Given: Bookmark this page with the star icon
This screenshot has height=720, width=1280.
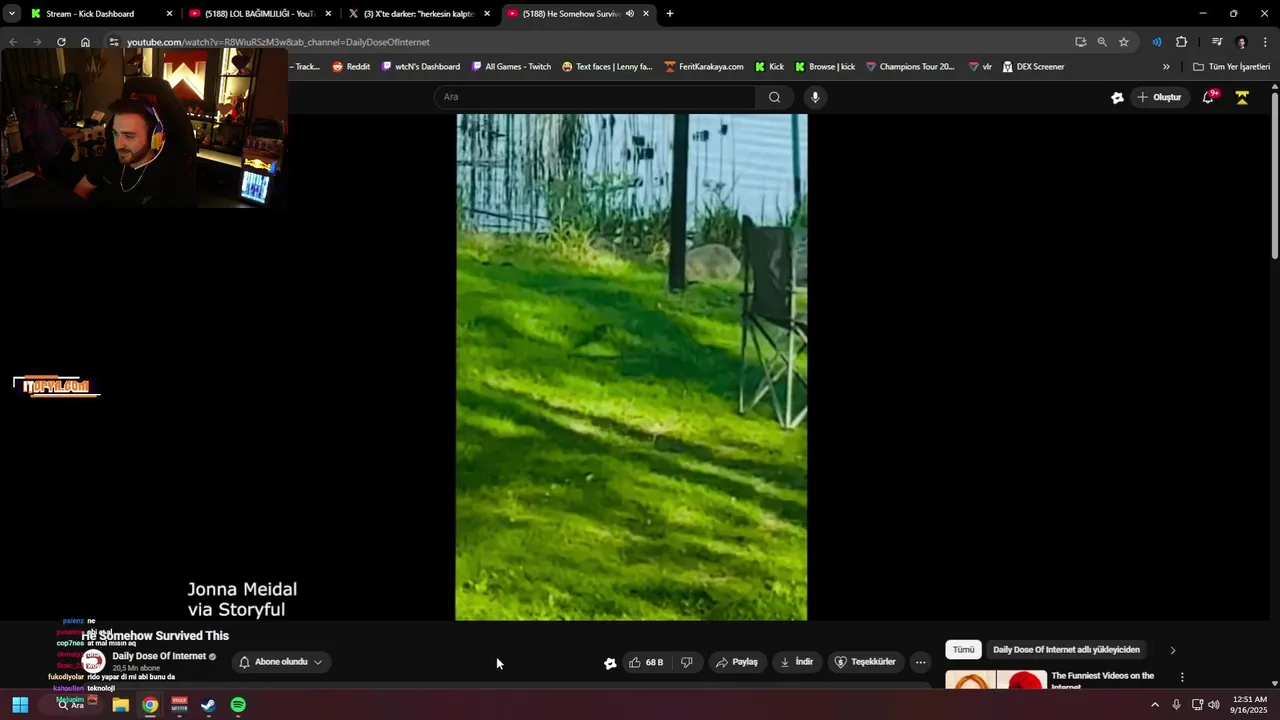Looking at the screenshot, I should coord(1124,42).
